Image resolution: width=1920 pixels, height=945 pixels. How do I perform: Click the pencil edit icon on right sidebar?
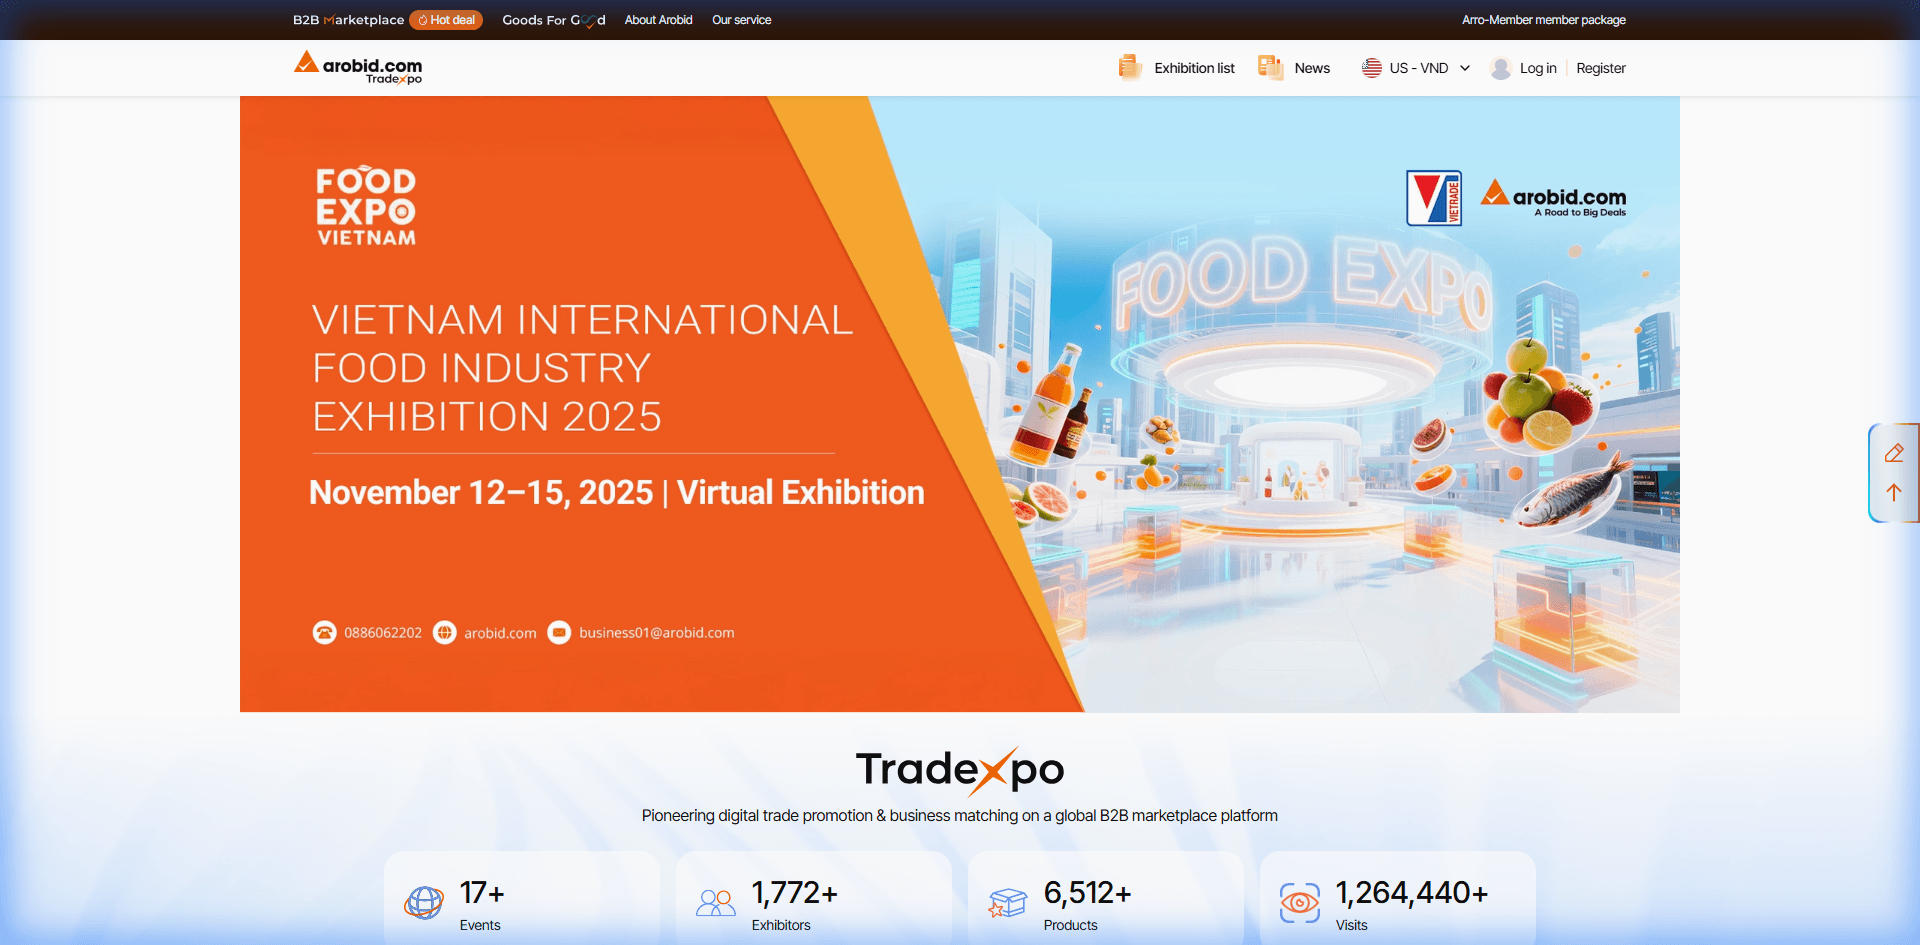coord(1895,452)
